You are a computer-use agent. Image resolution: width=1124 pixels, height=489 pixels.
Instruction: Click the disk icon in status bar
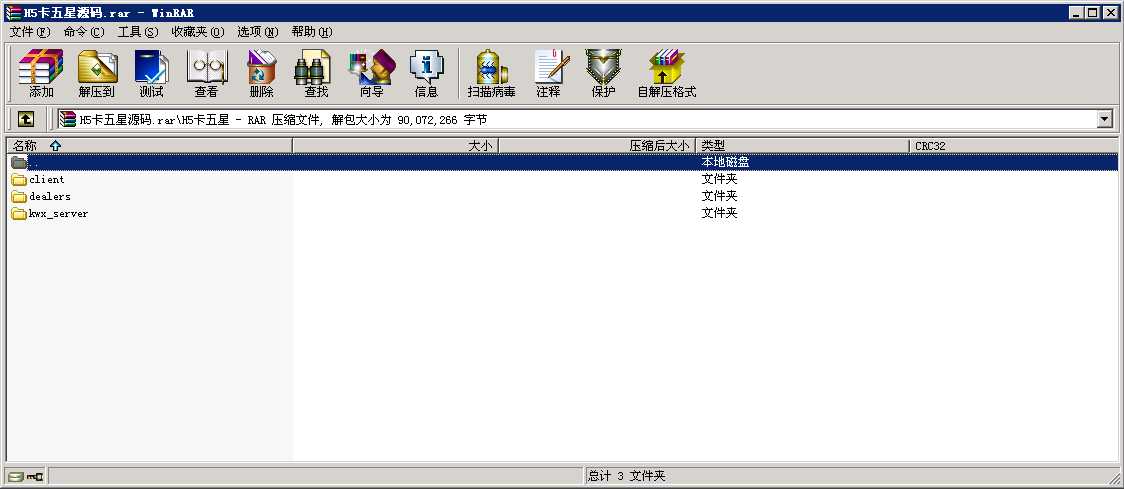coord(16,476)
